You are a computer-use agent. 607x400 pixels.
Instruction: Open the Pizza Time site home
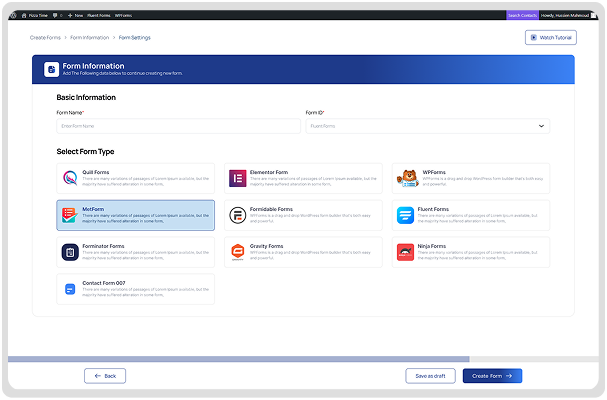[35, 15]
